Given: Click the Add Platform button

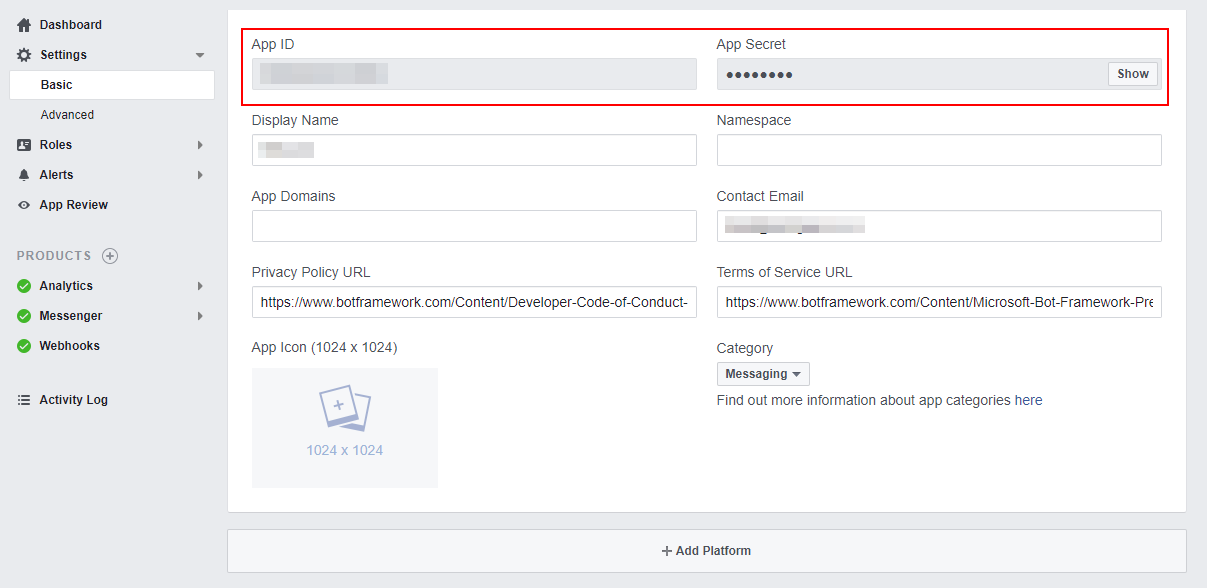Looking at the screenshot, I should pos(706,551).
